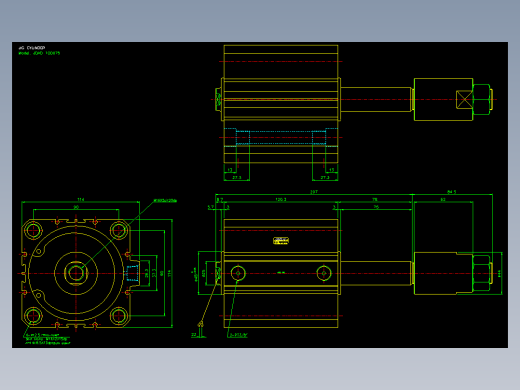Click the green hex nut in side view
The height and width of the screenshot is (390, 520).
(482, 273)
